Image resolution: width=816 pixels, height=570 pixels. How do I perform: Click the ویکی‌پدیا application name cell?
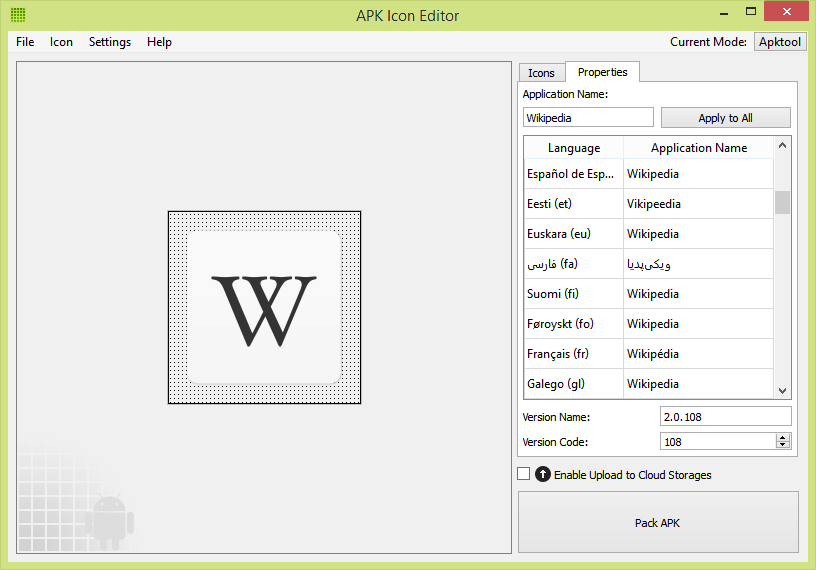click(x=699, y=264)
